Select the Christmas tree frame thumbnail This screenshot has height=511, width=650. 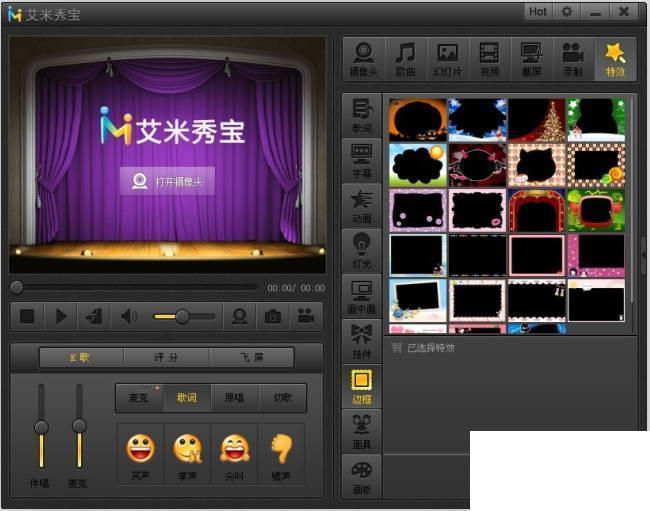(537, 120)
